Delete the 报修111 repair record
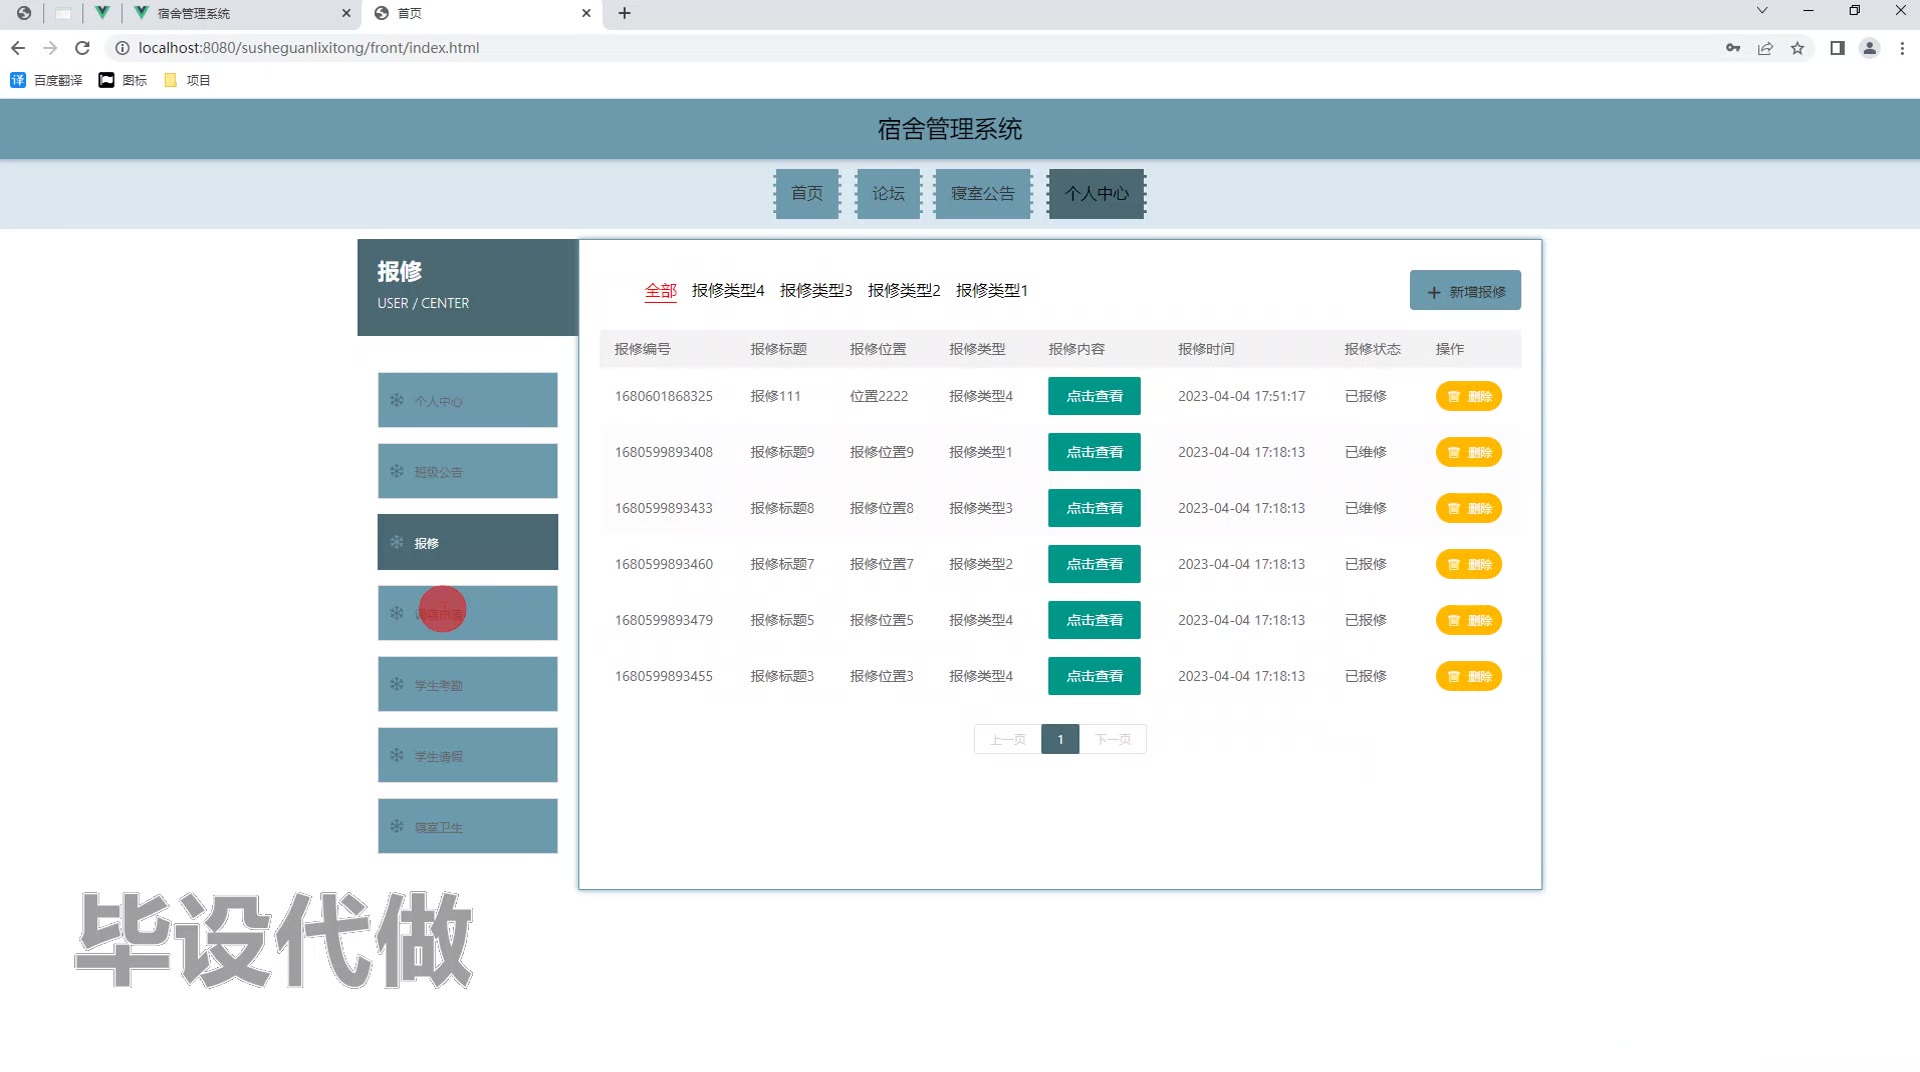Image resolution: width=1920 pixels, height=1072 pixels. (x=1469, y=396)
